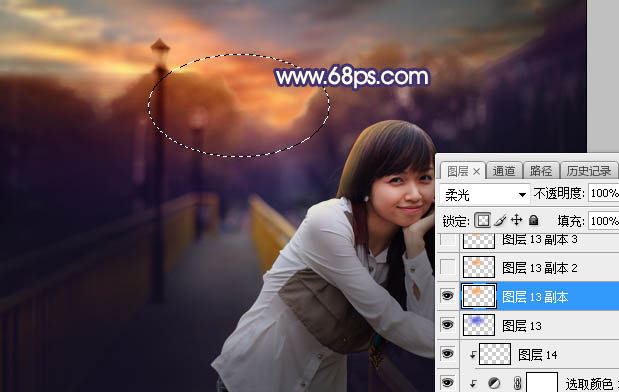Open the 柔光 blend mode dropdown

click(x=484, y=194)
